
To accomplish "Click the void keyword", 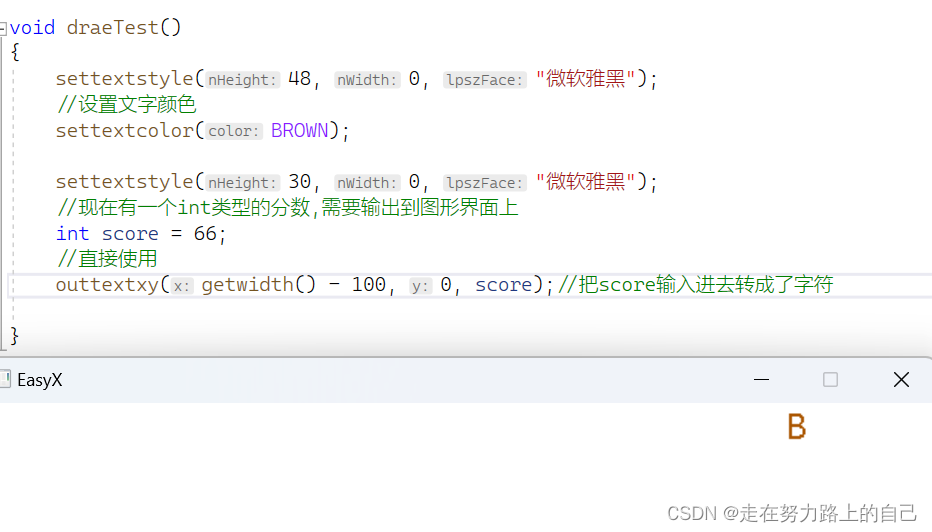I will pyautogui.click(x=32, y=27).
